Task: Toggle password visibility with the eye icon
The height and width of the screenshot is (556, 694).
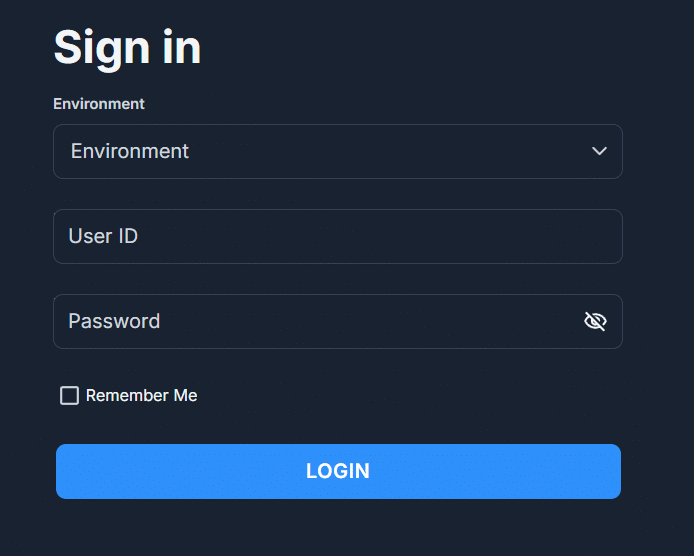Action: tap(595, 321)
